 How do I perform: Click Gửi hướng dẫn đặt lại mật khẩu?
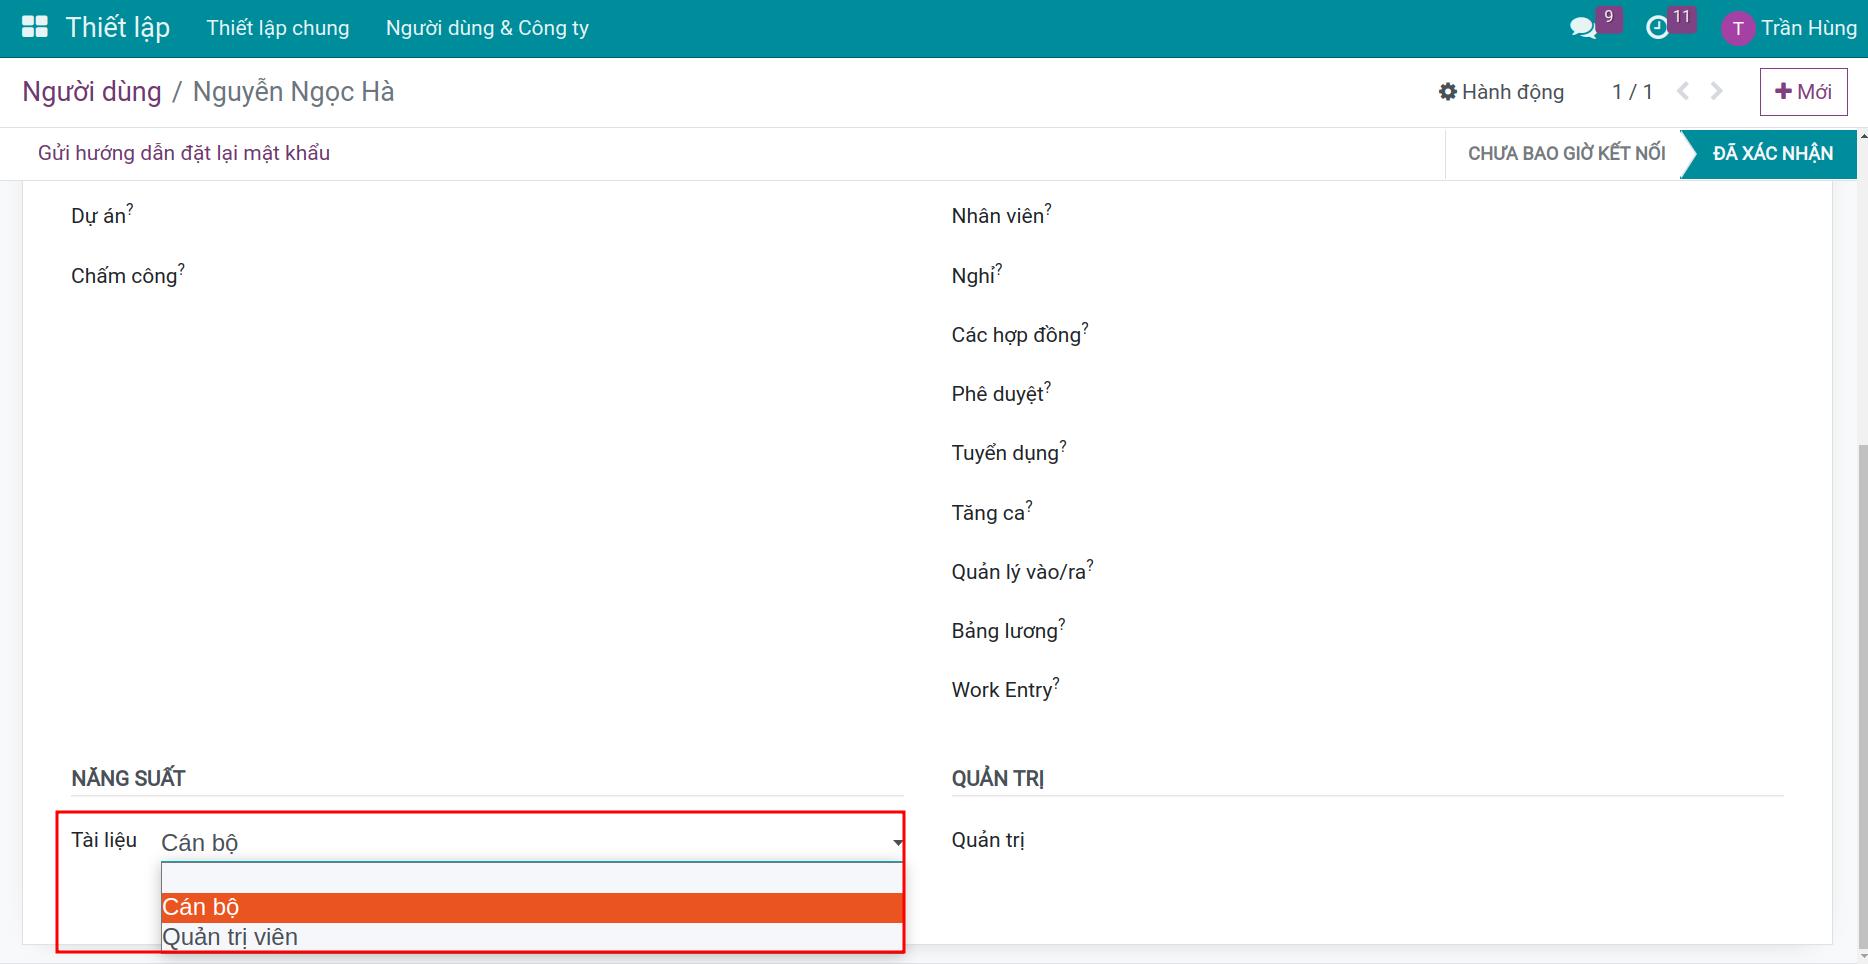(x=184, y=153)
